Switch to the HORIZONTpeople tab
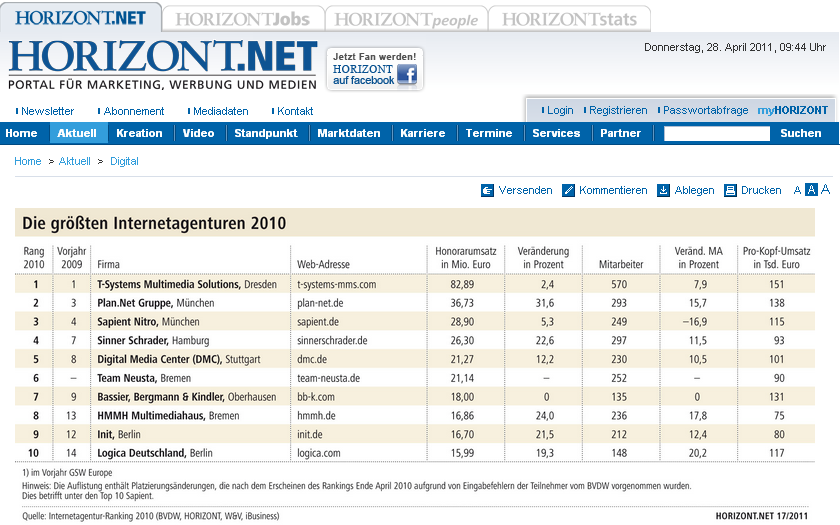The height and width of the screenshot is (525, 840). click(406, 20)
